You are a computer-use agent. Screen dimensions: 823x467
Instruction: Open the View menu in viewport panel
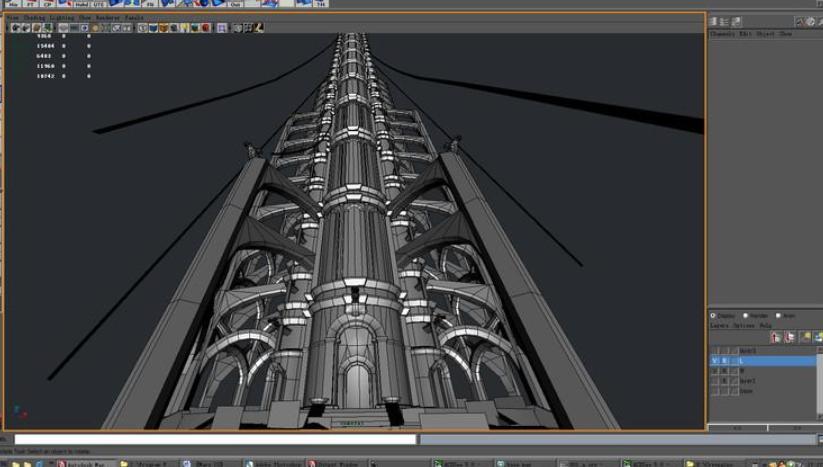(x=12, y=18)
